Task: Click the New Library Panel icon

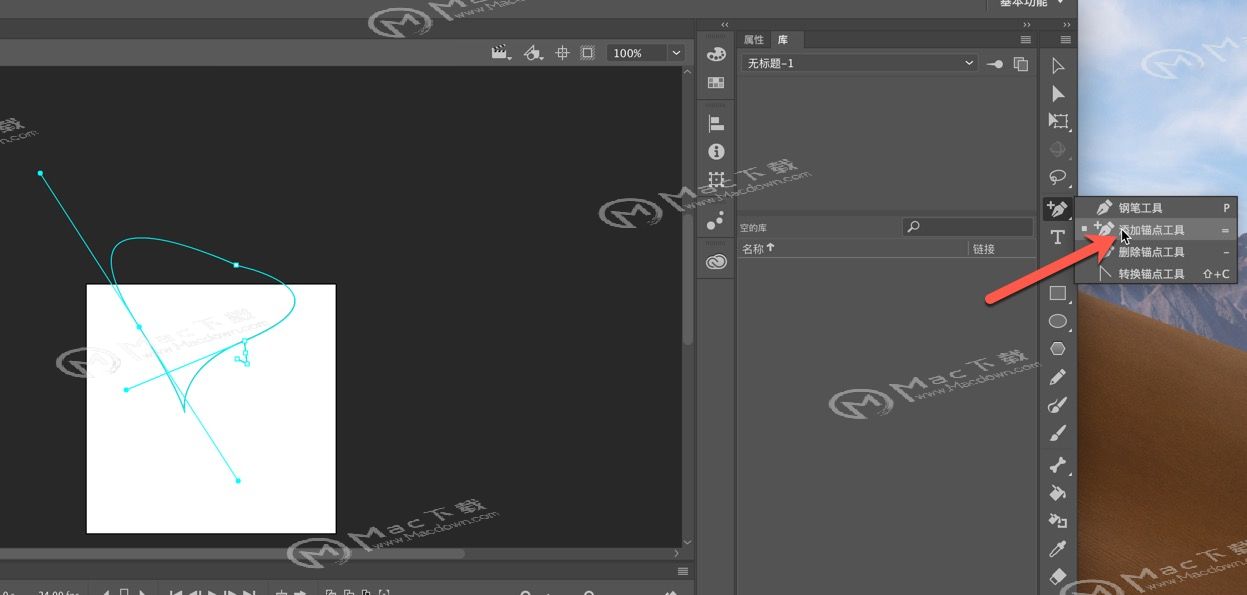Action: click(1021, 64)
